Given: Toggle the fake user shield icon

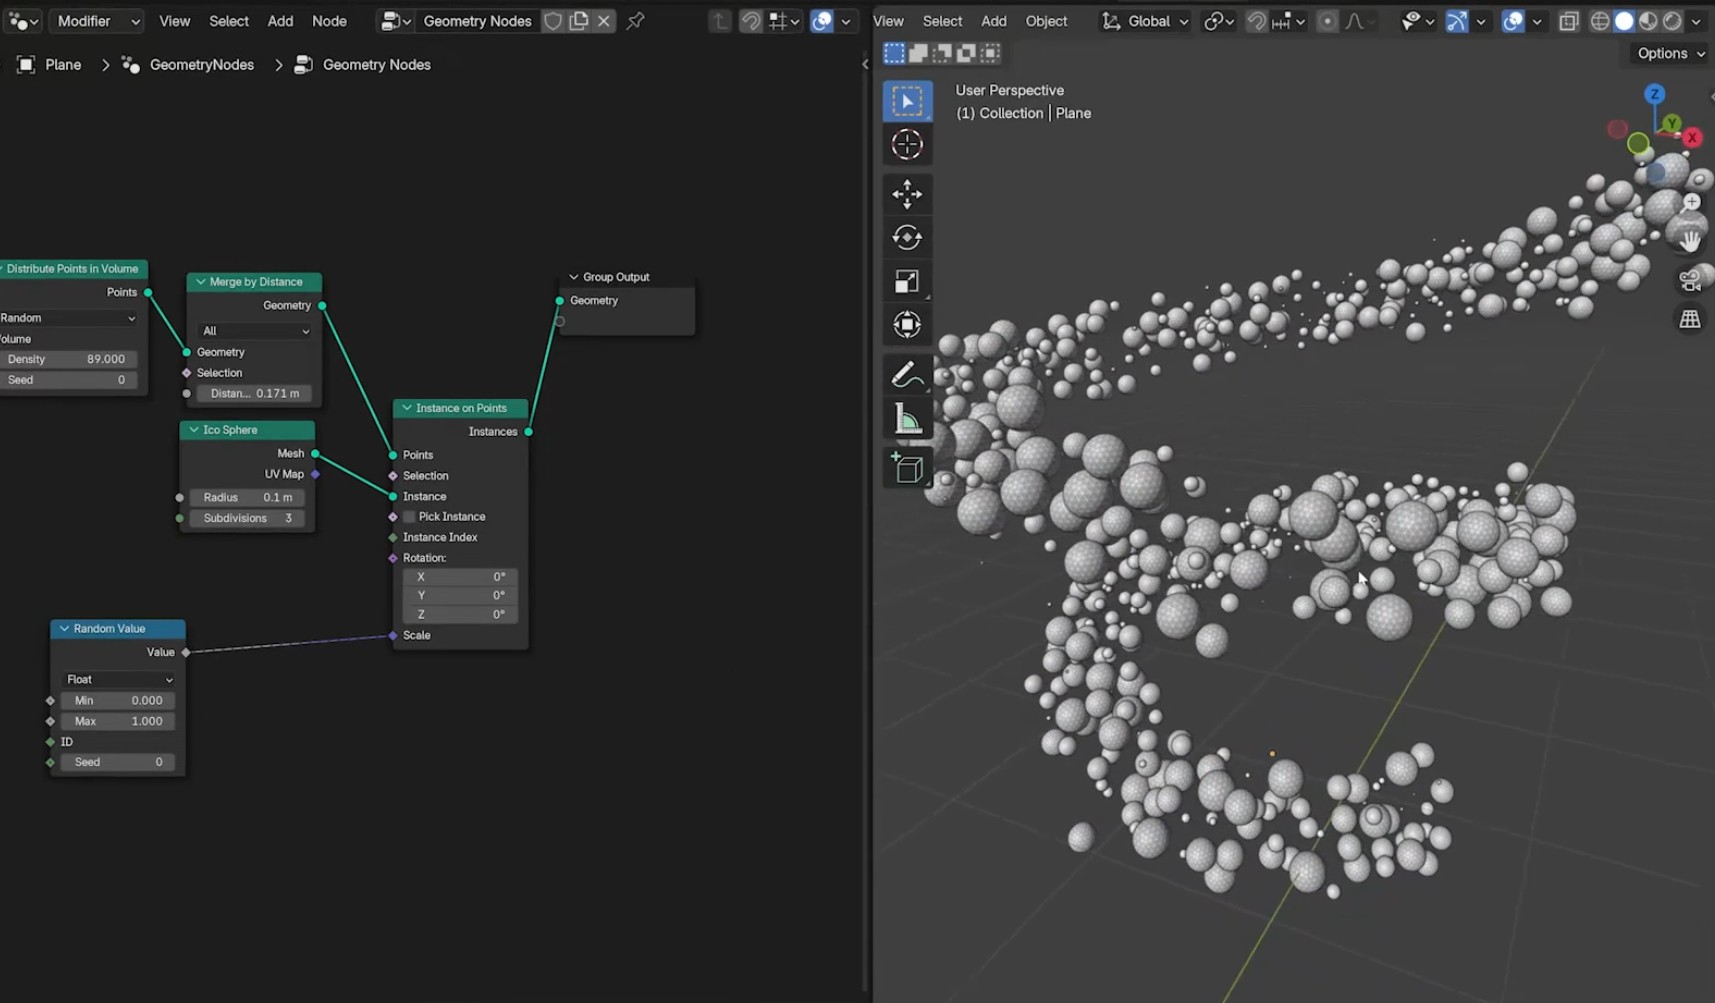Looking at the screenshot, I should tap(553, 21).
